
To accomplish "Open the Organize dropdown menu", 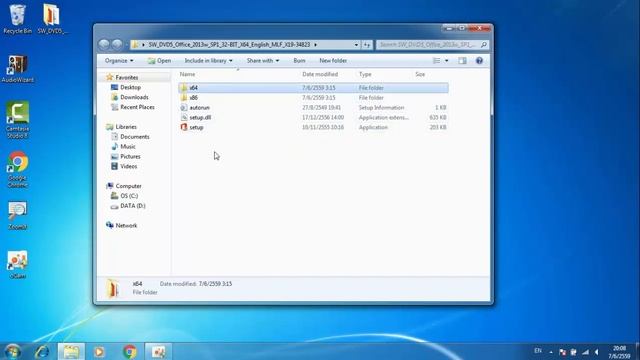I will tap(119, 60).
